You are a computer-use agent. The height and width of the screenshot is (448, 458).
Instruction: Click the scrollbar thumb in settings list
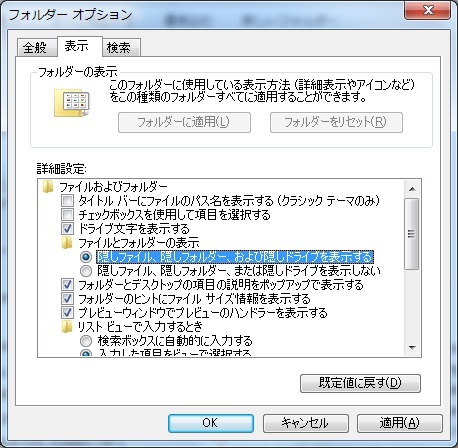click(x=412, y=234)
